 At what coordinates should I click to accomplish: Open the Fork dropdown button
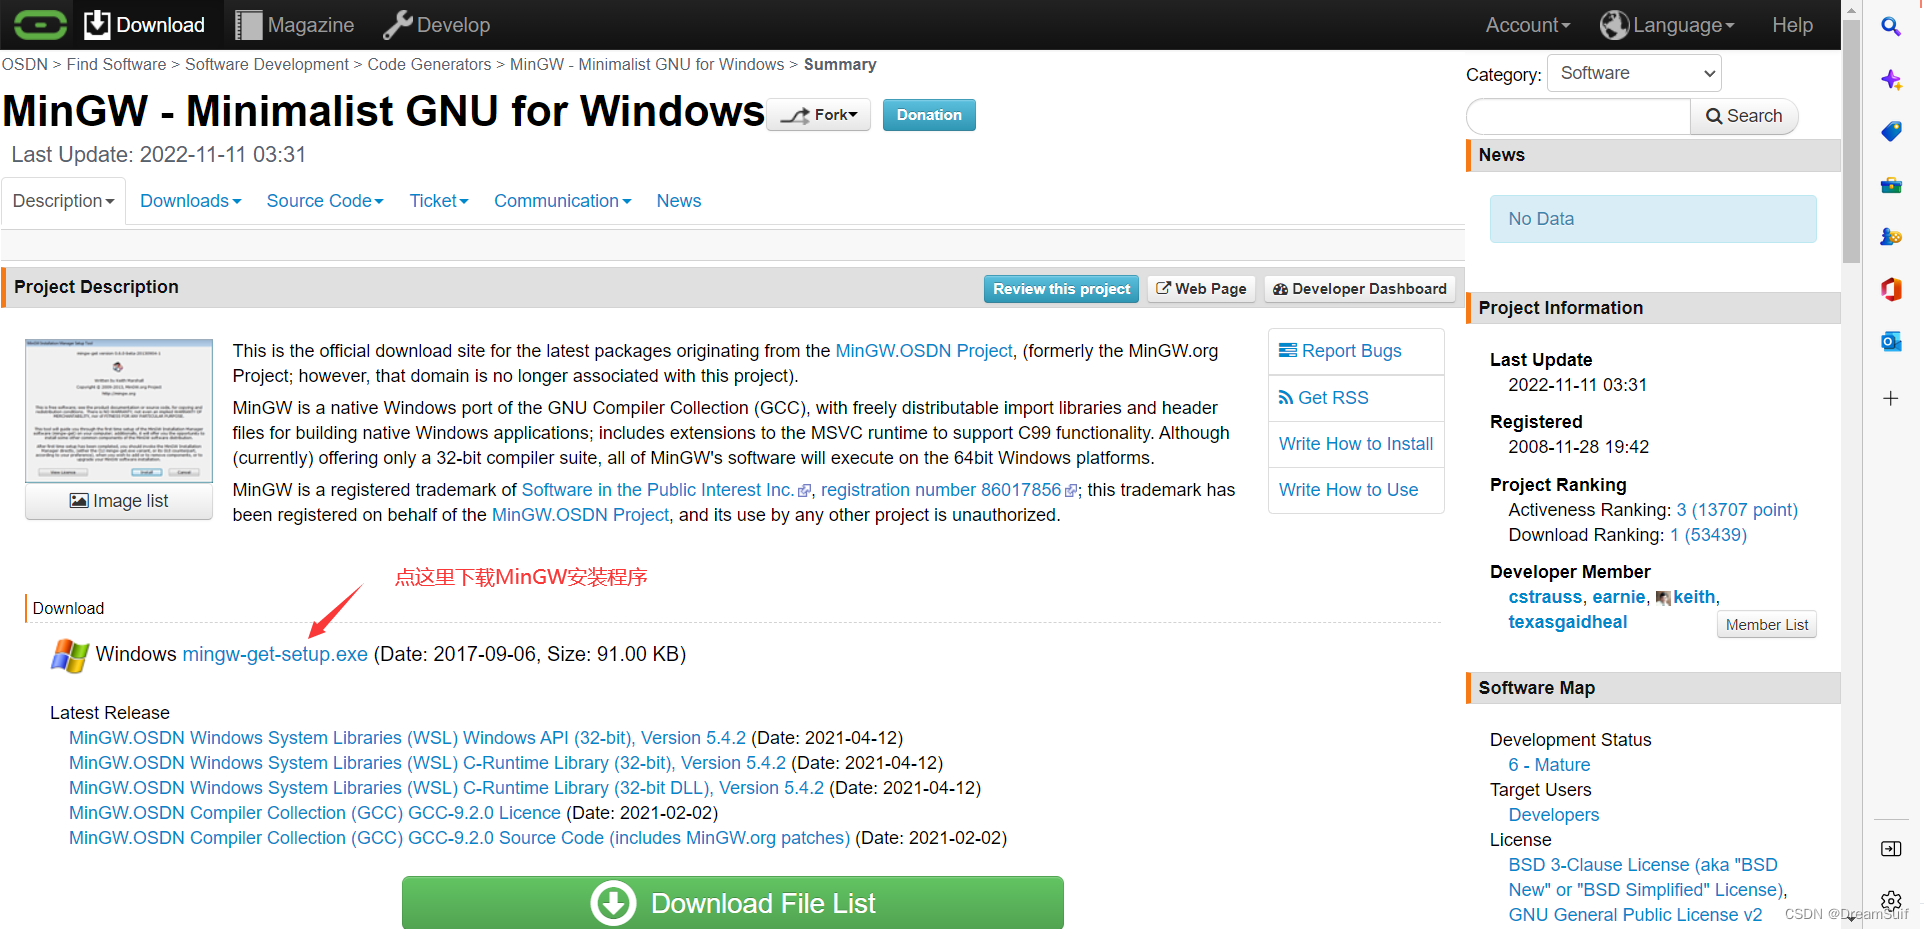click(819, 115)
